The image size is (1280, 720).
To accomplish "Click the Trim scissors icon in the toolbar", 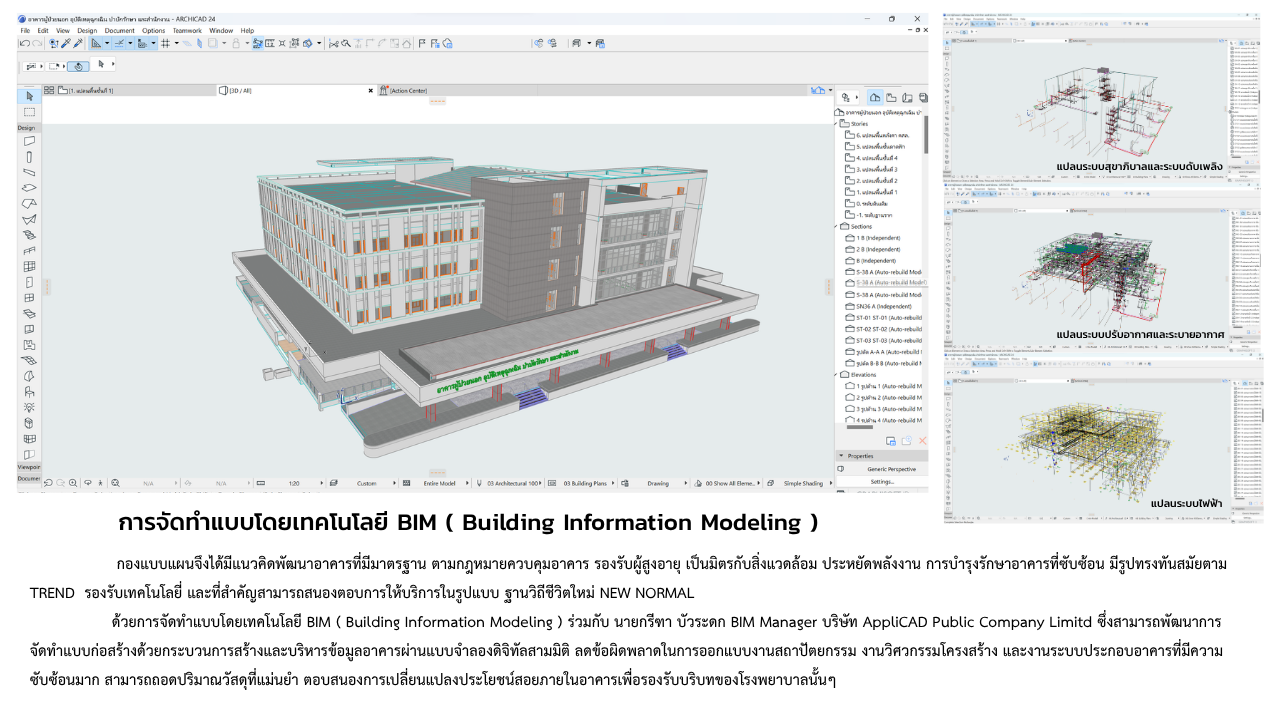I will click(334, 43).
